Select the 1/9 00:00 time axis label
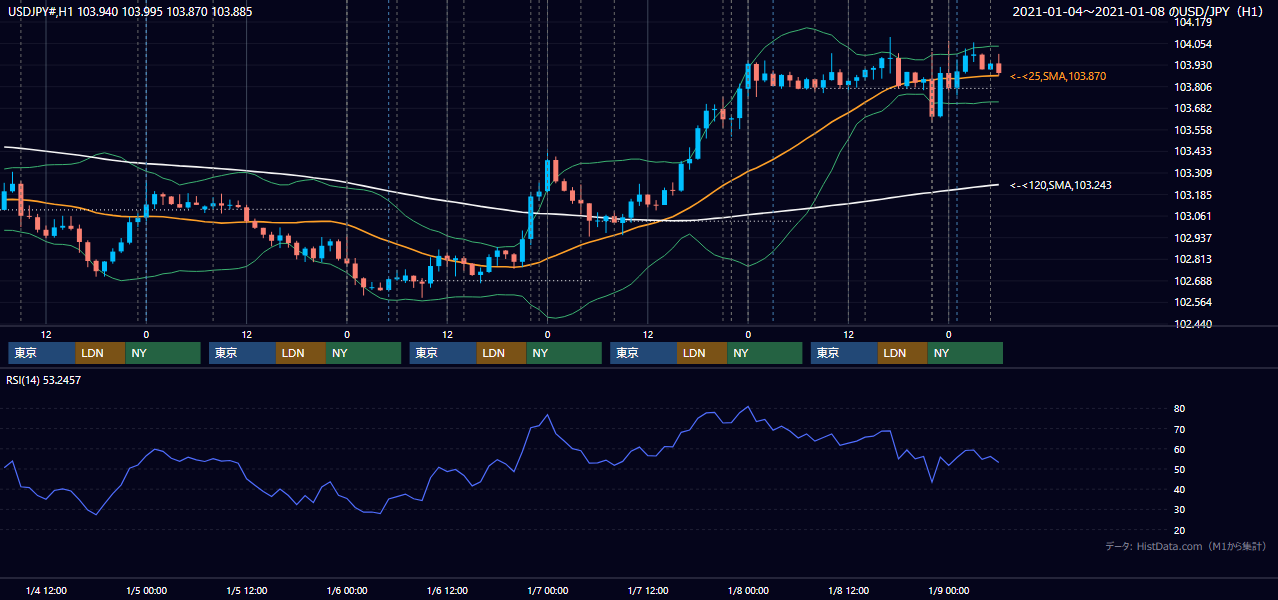Viewport: 1278px width, 600px height. (949, 590)
